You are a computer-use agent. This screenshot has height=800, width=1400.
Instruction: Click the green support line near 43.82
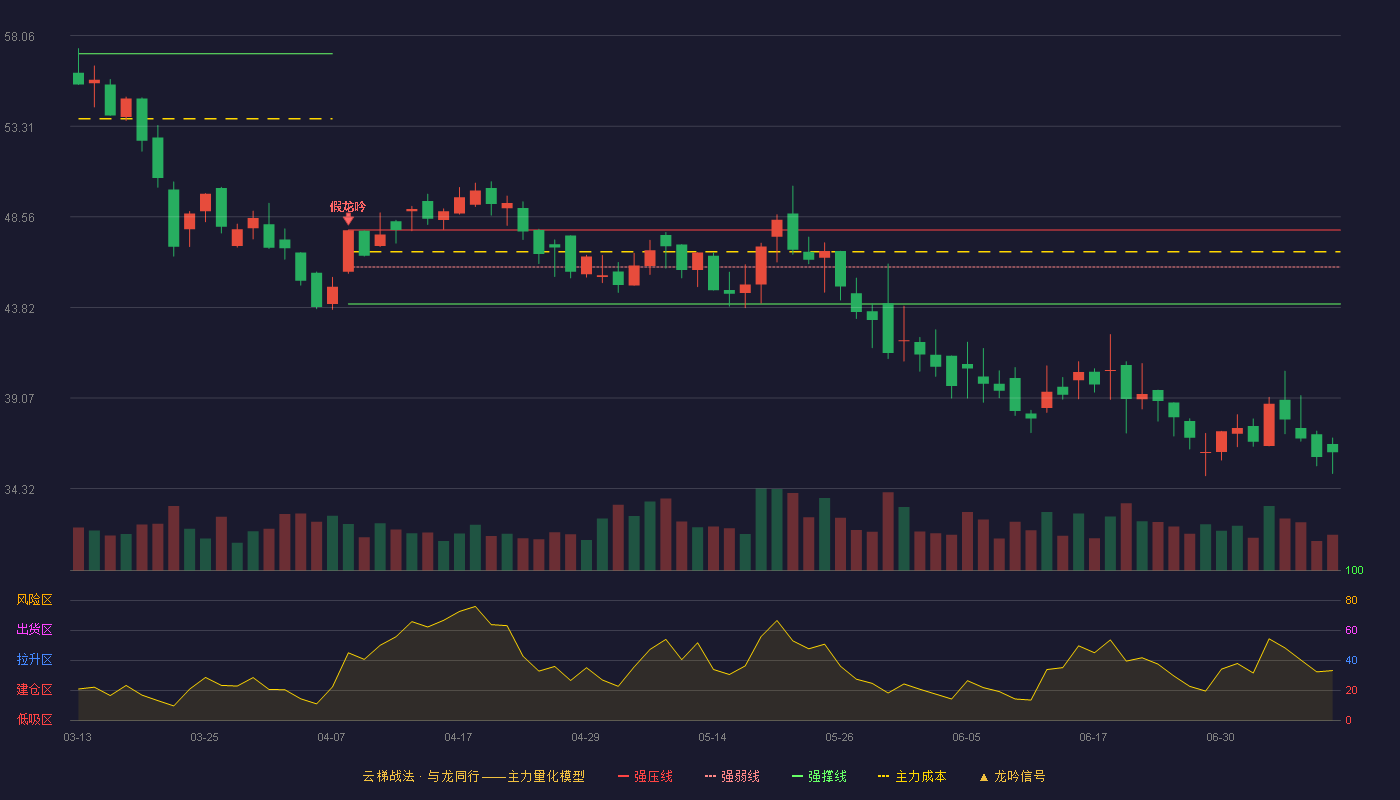(x=843, y=304)
